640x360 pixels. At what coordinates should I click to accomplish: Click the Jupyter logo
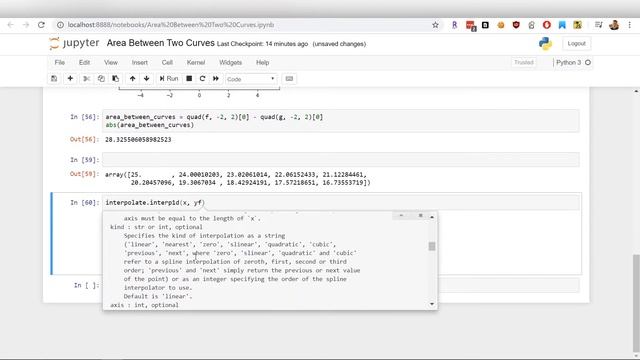point(74,43)
